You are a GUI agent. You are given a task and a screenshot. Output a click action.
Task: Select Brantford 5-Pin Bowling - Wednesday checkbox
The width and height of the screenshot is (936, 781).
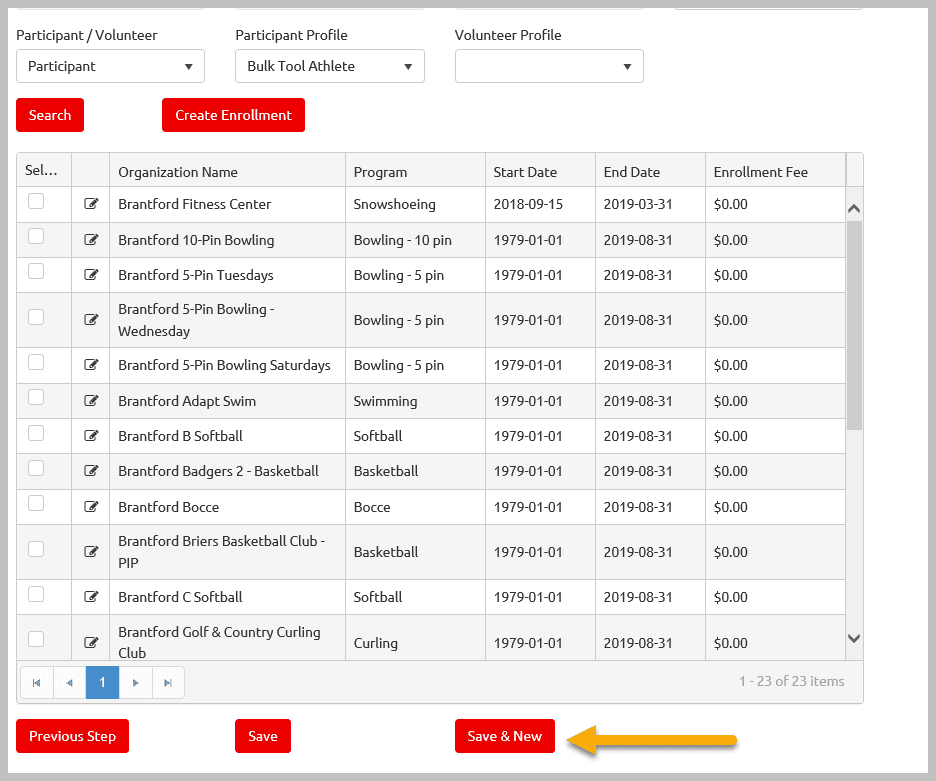[36, 316]
